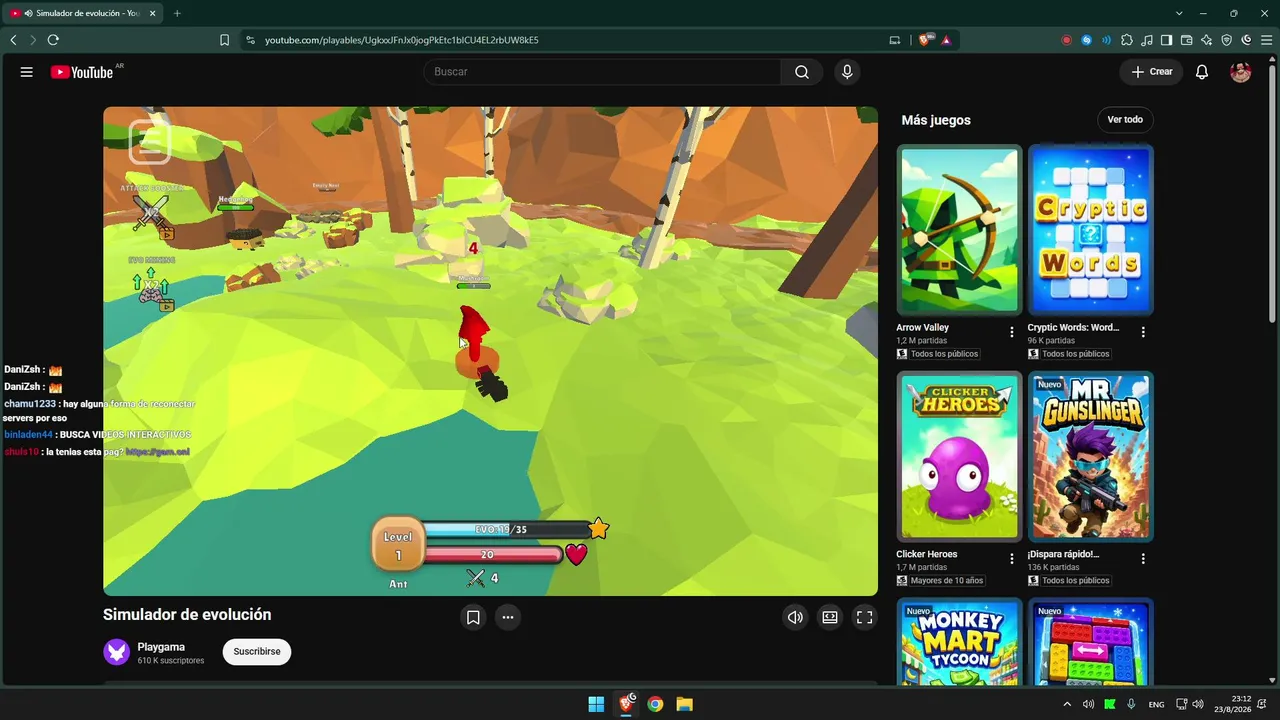The width and height of the screenshot is (1280, 720).
Task: Open the Brave Rewards triangle icon
Action: coord(946,40)
